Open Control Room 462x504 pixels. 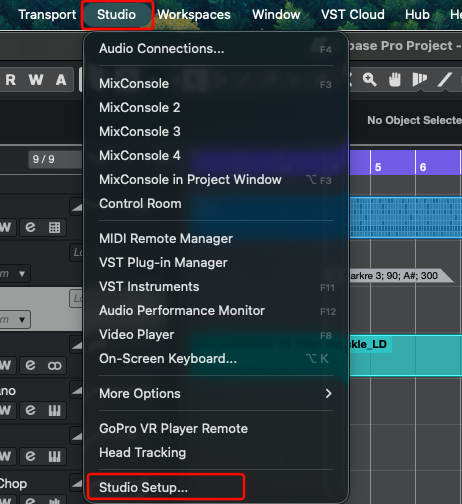(216, 204)
